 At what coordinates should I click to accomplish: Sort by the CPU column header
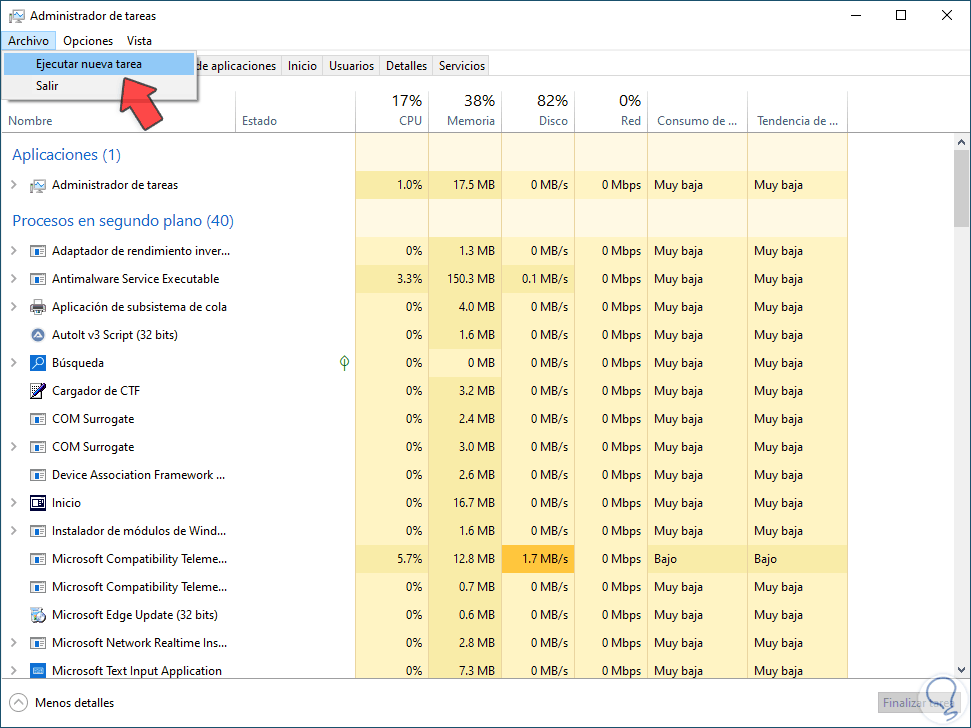[x=392, y=111]
